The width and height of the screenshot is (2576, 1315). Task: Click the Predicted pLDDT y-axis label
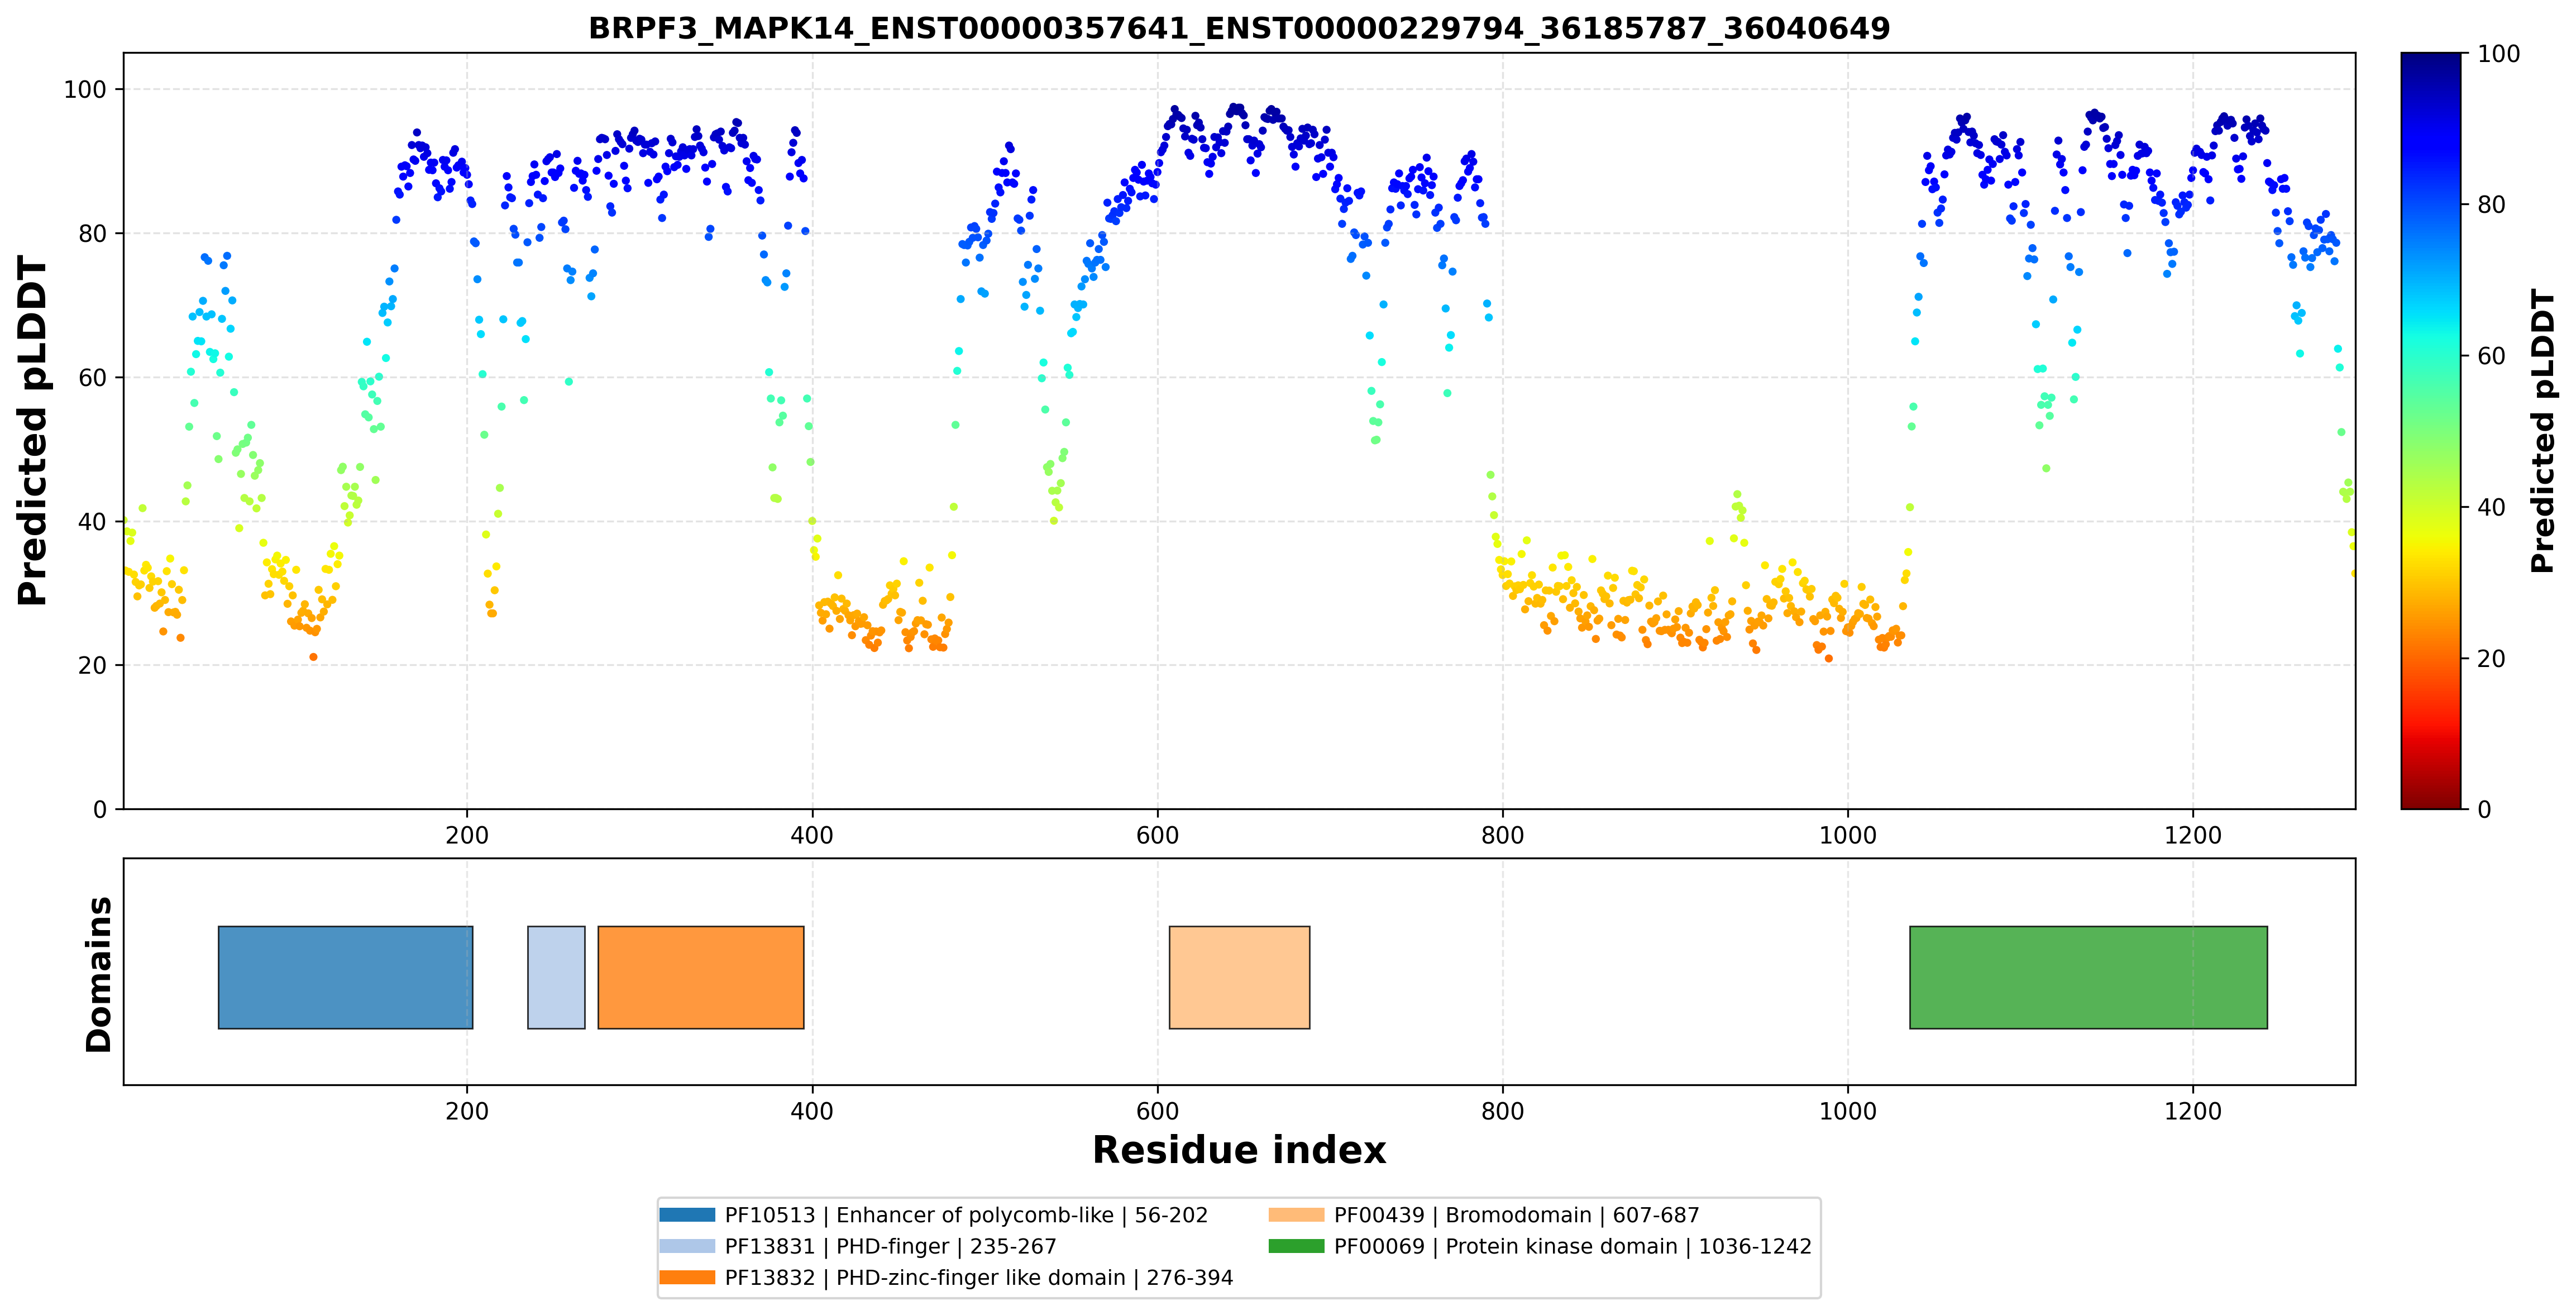(32, 431)
